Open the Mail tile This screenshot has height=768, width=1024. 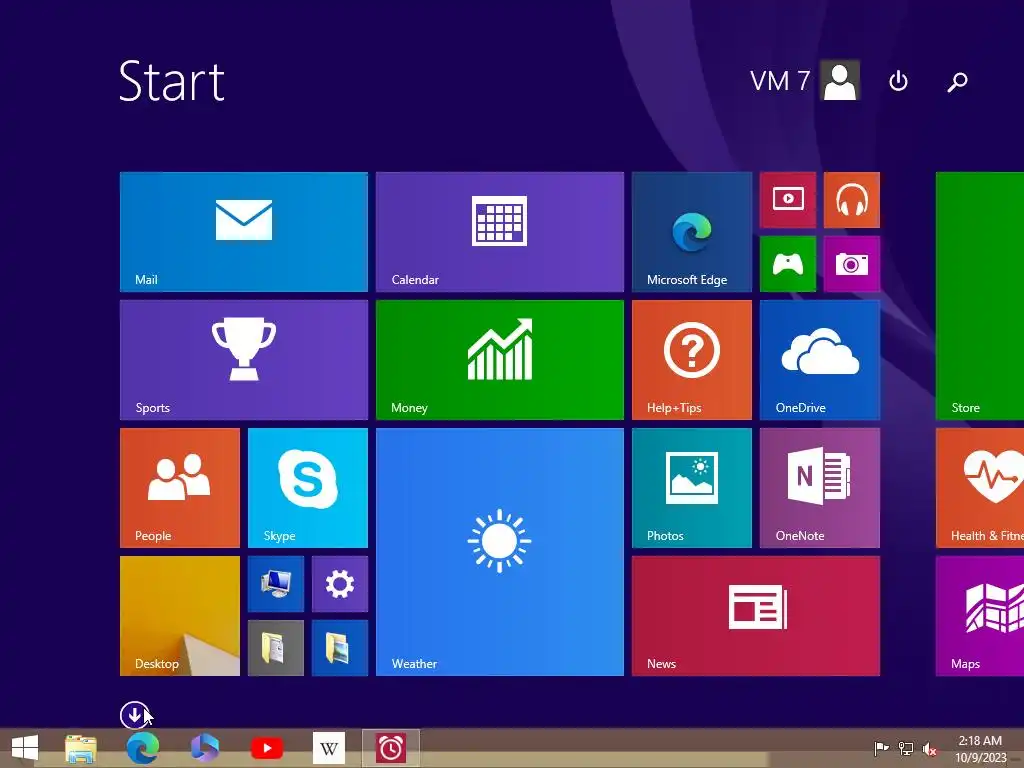click(x=244, y=232)
